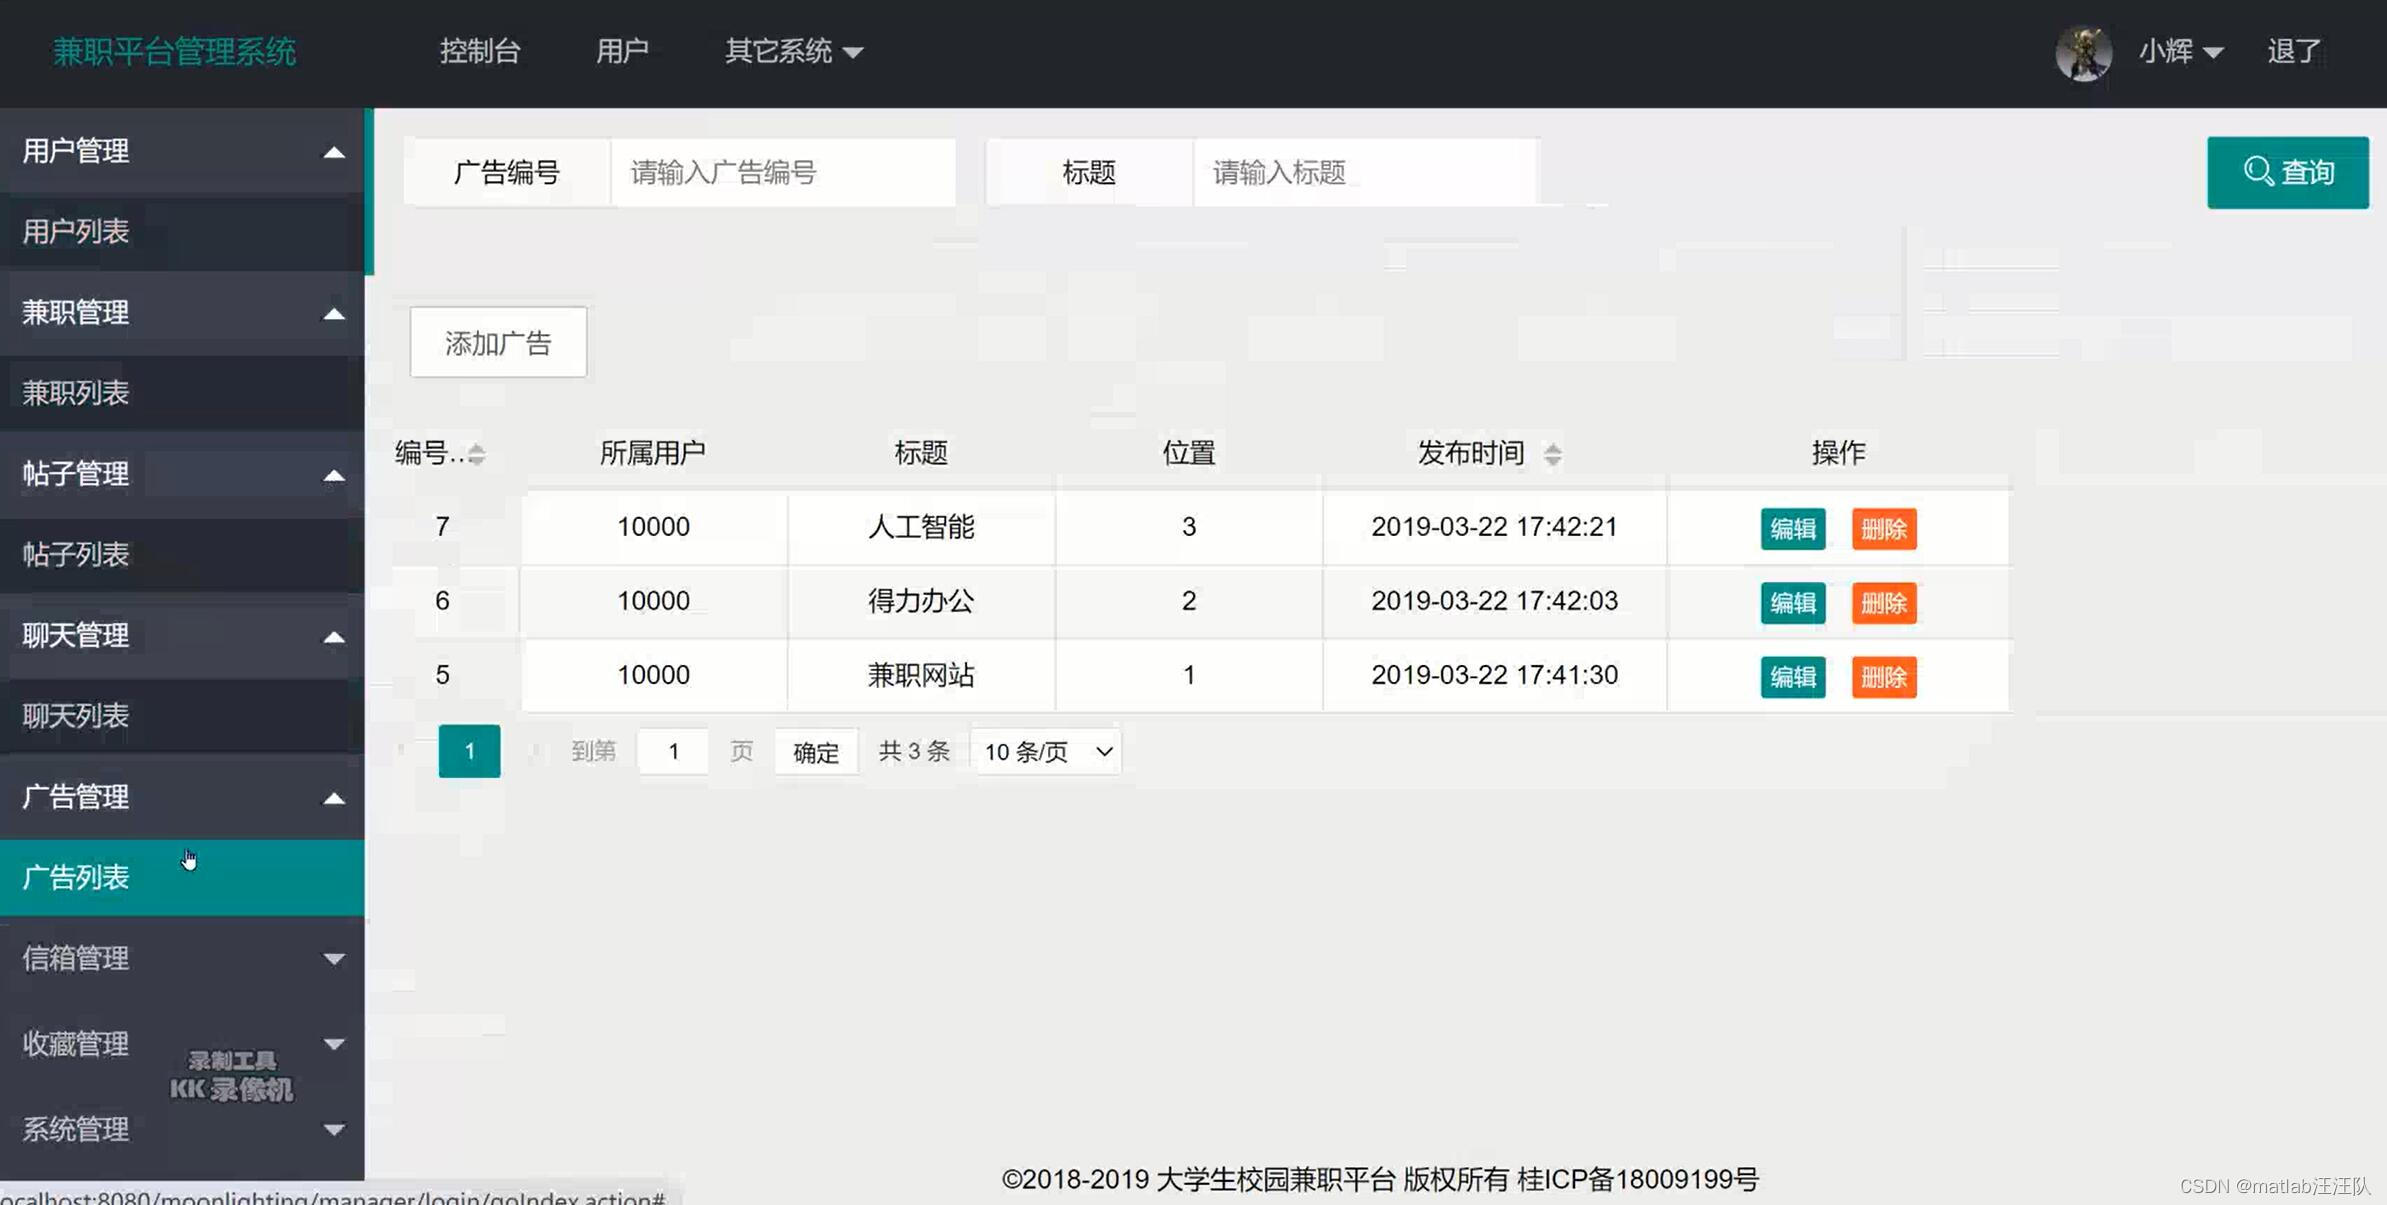Click the 位置 column header
The image size is (2387, 1205).
pyautogui.click(x=1189, y=453)
